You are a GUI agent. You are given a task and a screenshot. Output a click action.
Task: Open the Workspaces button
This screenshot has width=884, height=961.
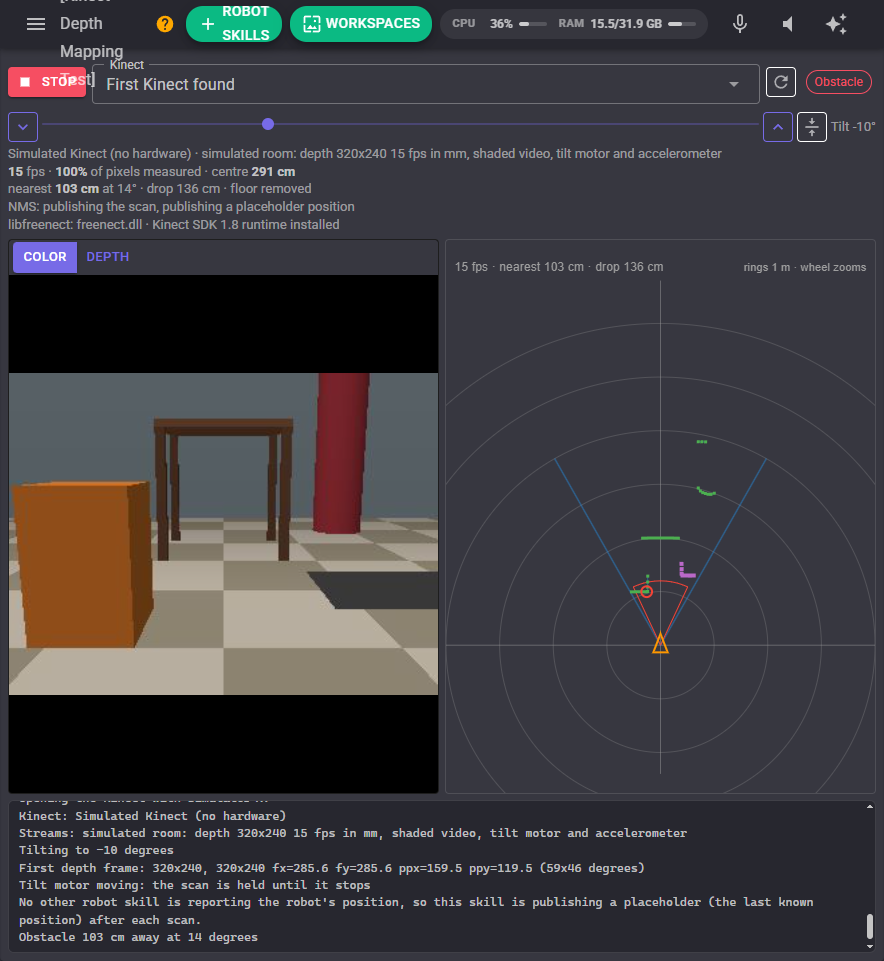tap(360, 24)
